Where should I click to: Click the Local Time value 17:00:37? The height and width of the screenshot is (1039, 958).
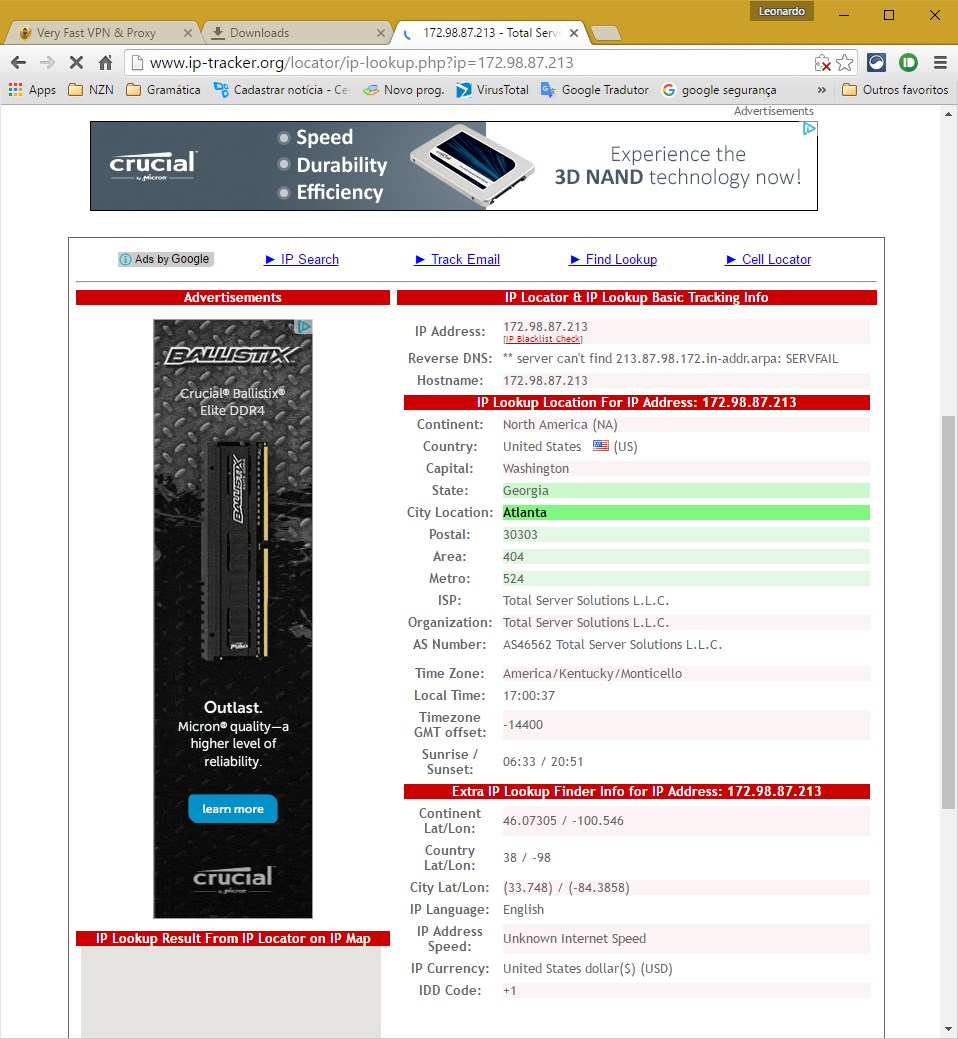(x=529, y=695)
